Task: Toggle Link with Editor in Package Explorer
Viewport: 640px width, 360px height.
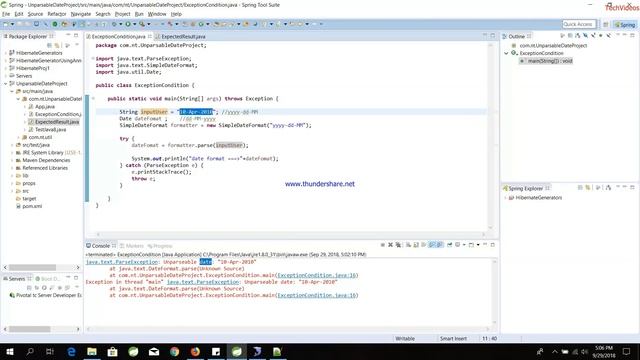Action: coord(57,45)
